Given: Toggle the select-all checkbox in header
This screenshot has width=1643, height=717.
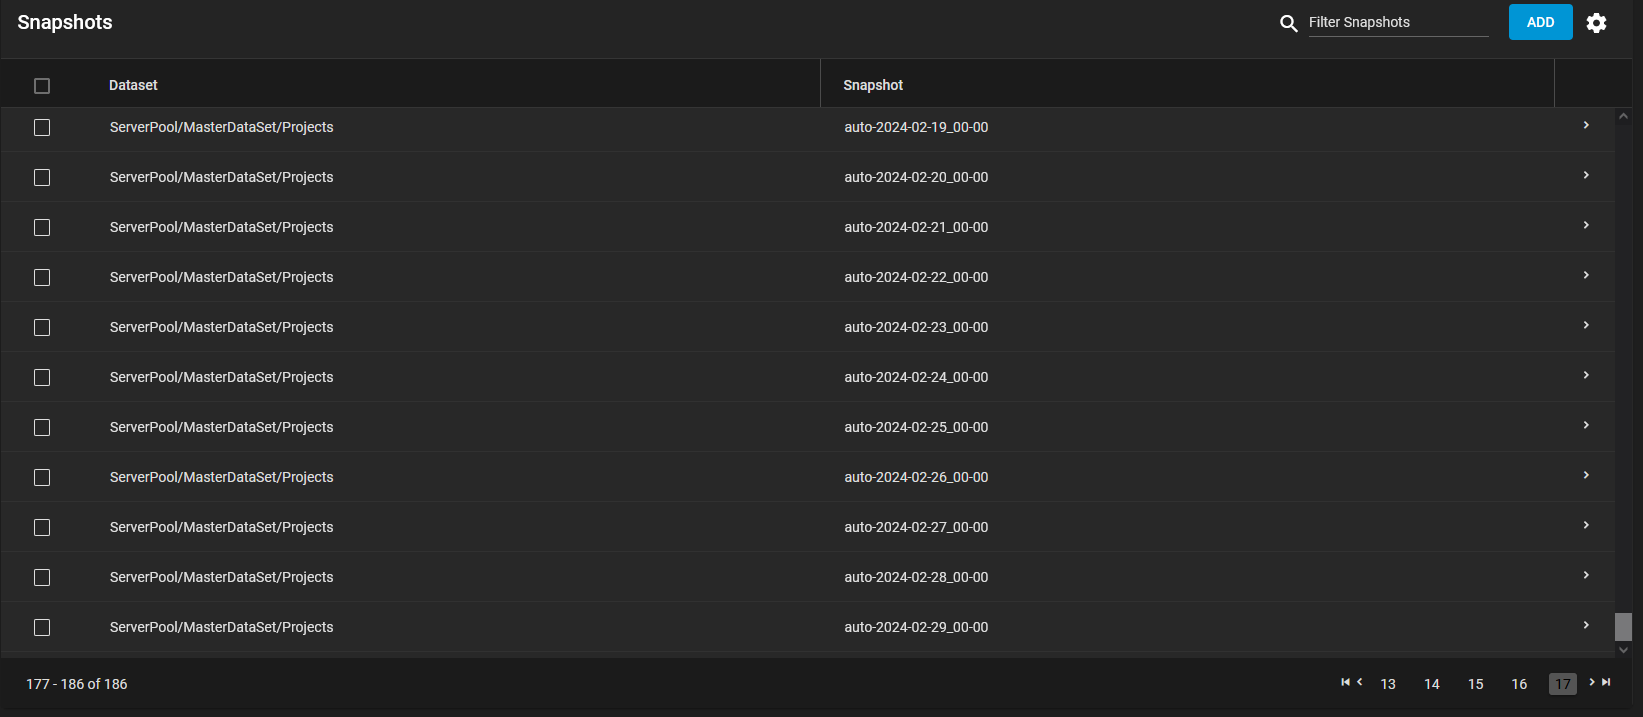Looking at the screenshot, I should click(42, 86).
